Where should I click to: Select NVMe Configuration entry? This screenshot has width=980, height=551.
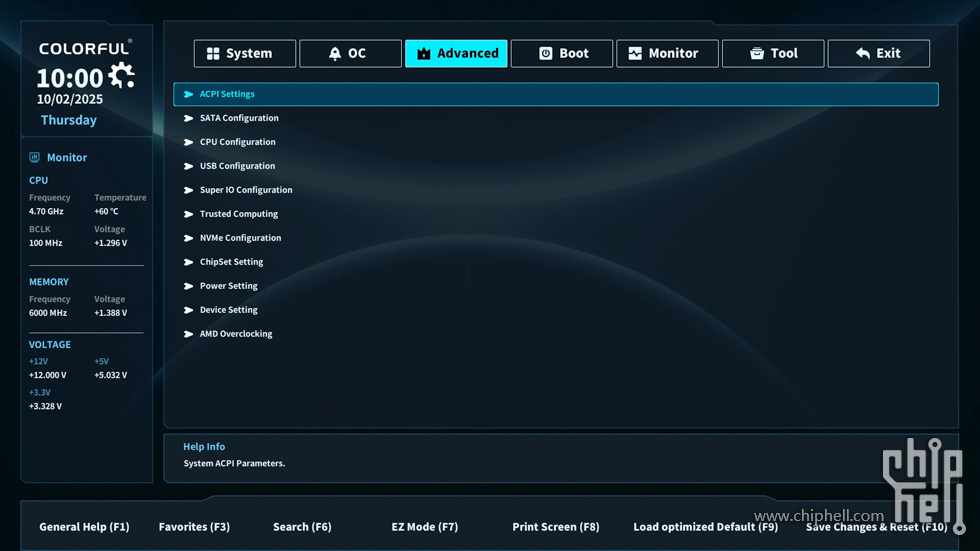tap(240, 238)
